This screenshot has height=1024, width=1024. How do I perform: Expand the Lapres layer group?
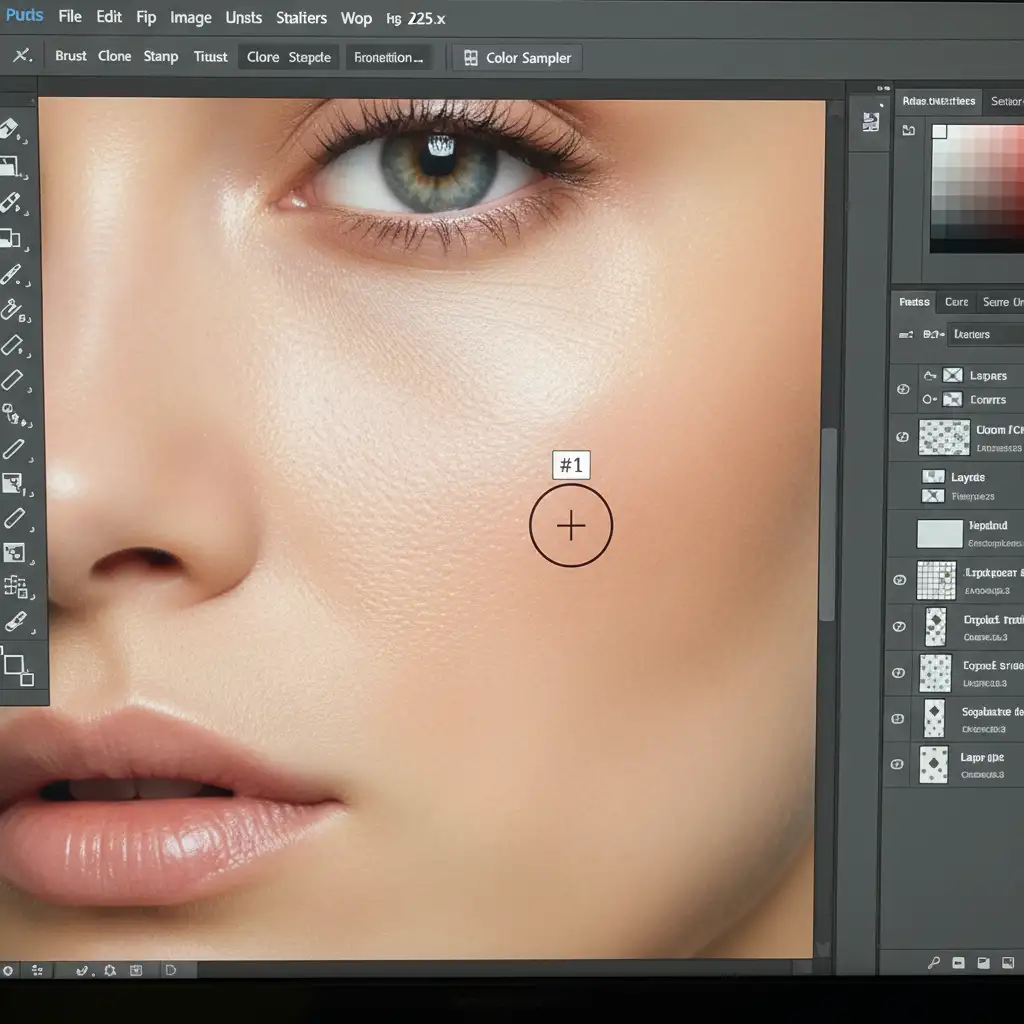coord(930,376)
